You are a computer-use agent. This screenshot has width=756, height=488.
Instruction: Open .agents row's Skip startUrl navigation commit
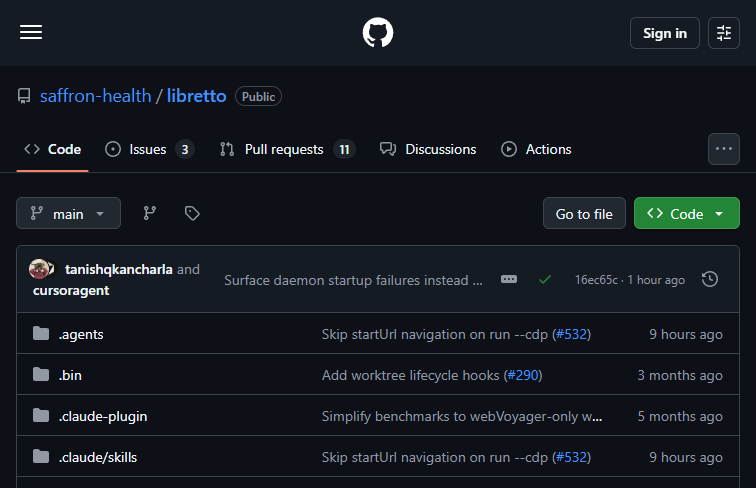(x=435, y=334)
